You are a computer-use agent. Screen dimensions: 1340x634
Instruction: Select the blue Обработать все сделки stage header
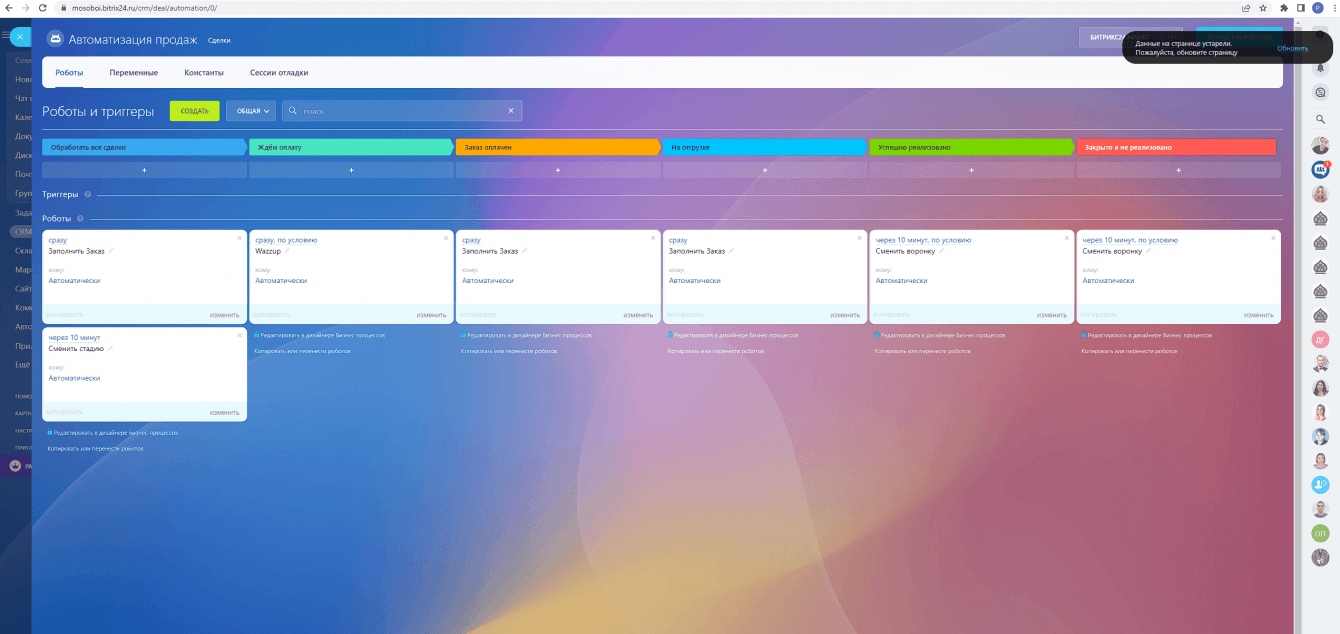(x=144, y=147)
